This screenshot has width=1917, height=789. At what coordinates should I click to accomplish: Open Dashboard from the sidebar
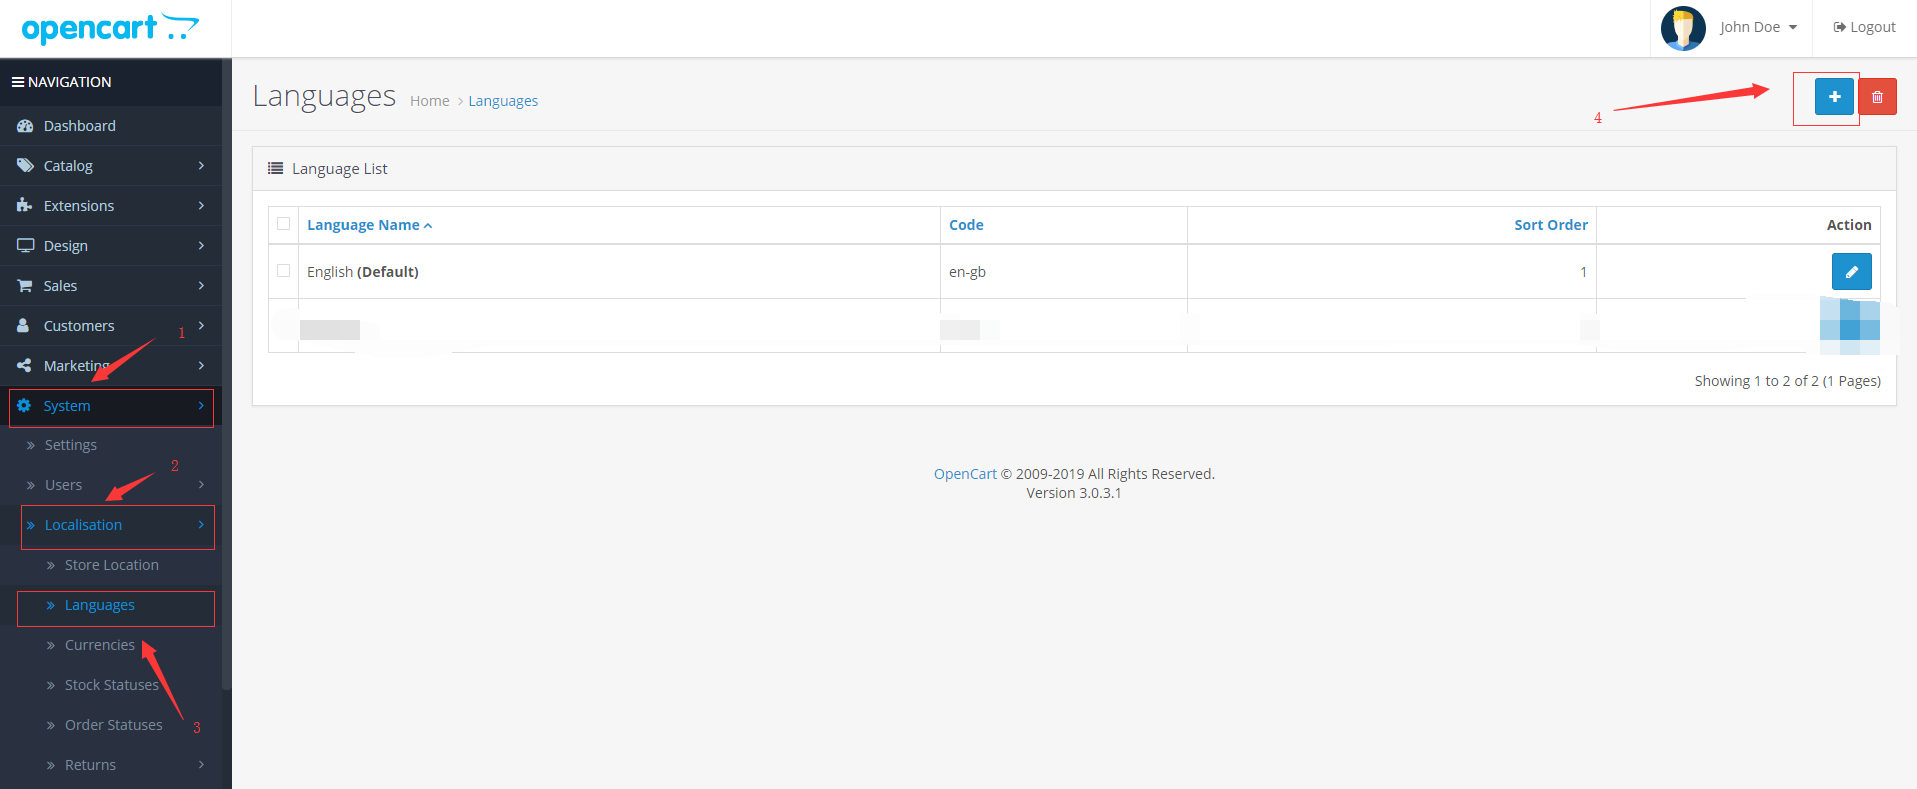tap(80, 126)
